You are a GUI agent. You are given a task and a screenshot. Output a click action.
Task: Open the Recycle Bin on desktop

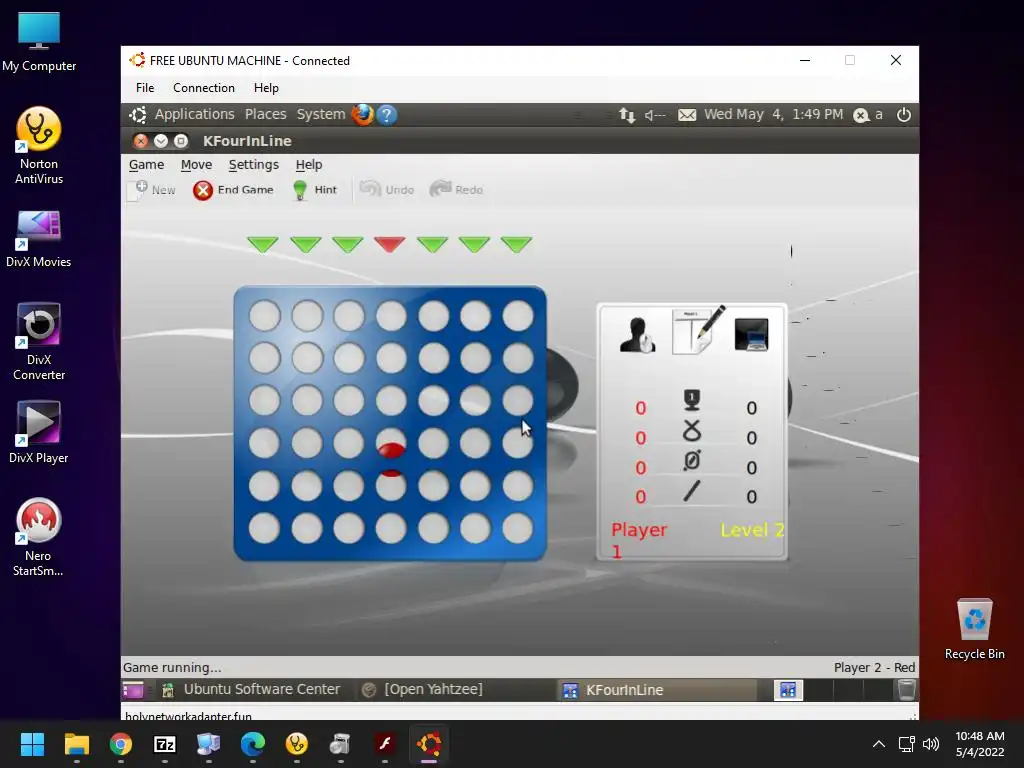click(x=974, y=629)
